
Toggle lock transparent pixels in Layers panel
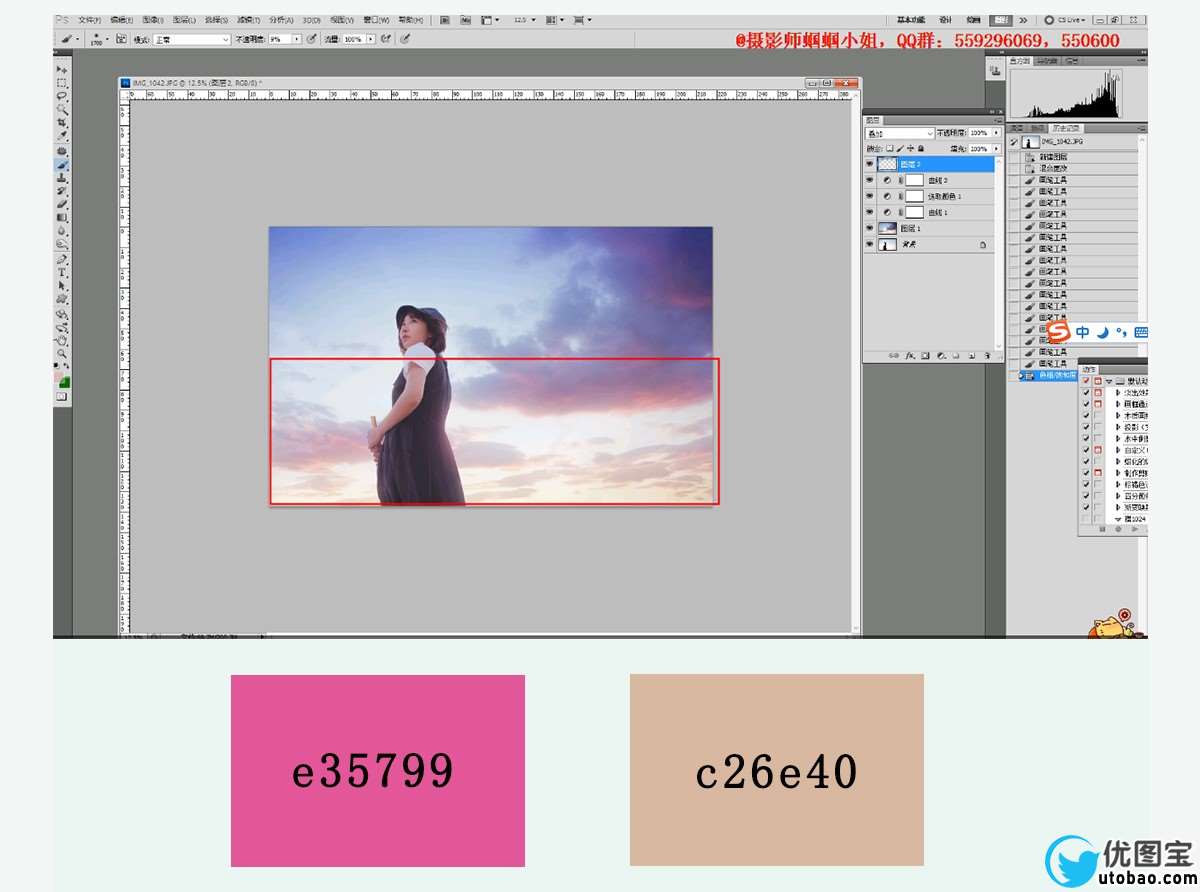pos(890,148)
